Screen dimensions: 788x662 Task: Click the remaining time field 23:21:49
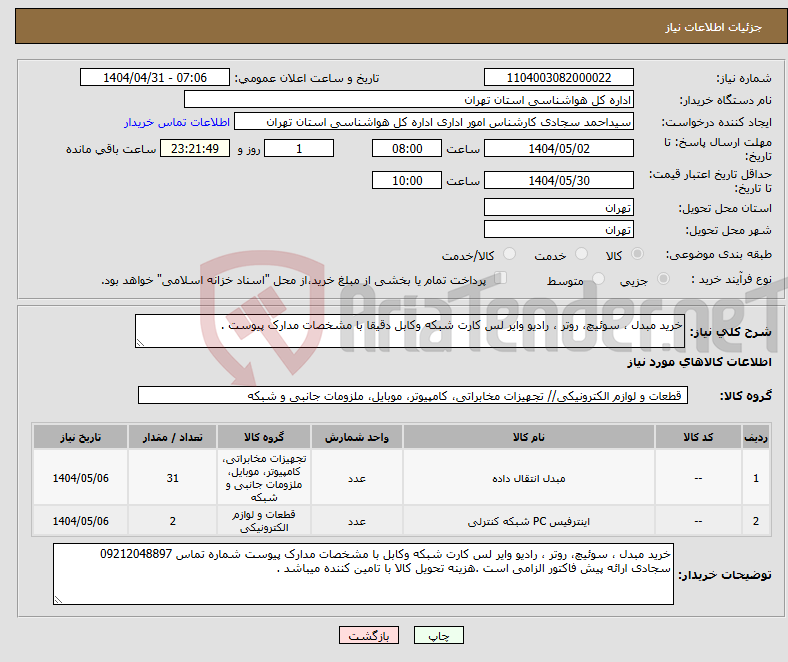click(195, 149)
